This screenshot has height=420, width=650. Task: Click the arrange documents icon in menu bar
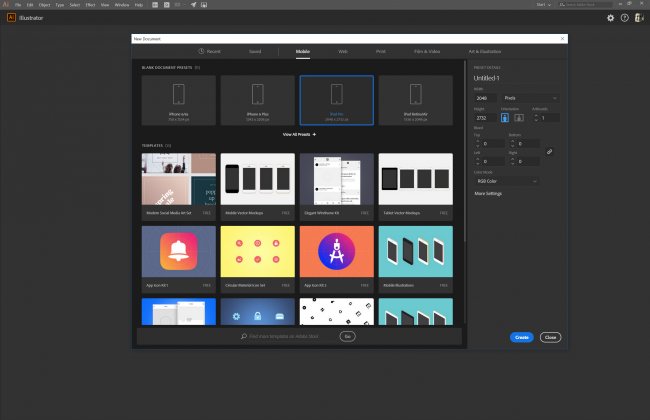coord(178,5)
